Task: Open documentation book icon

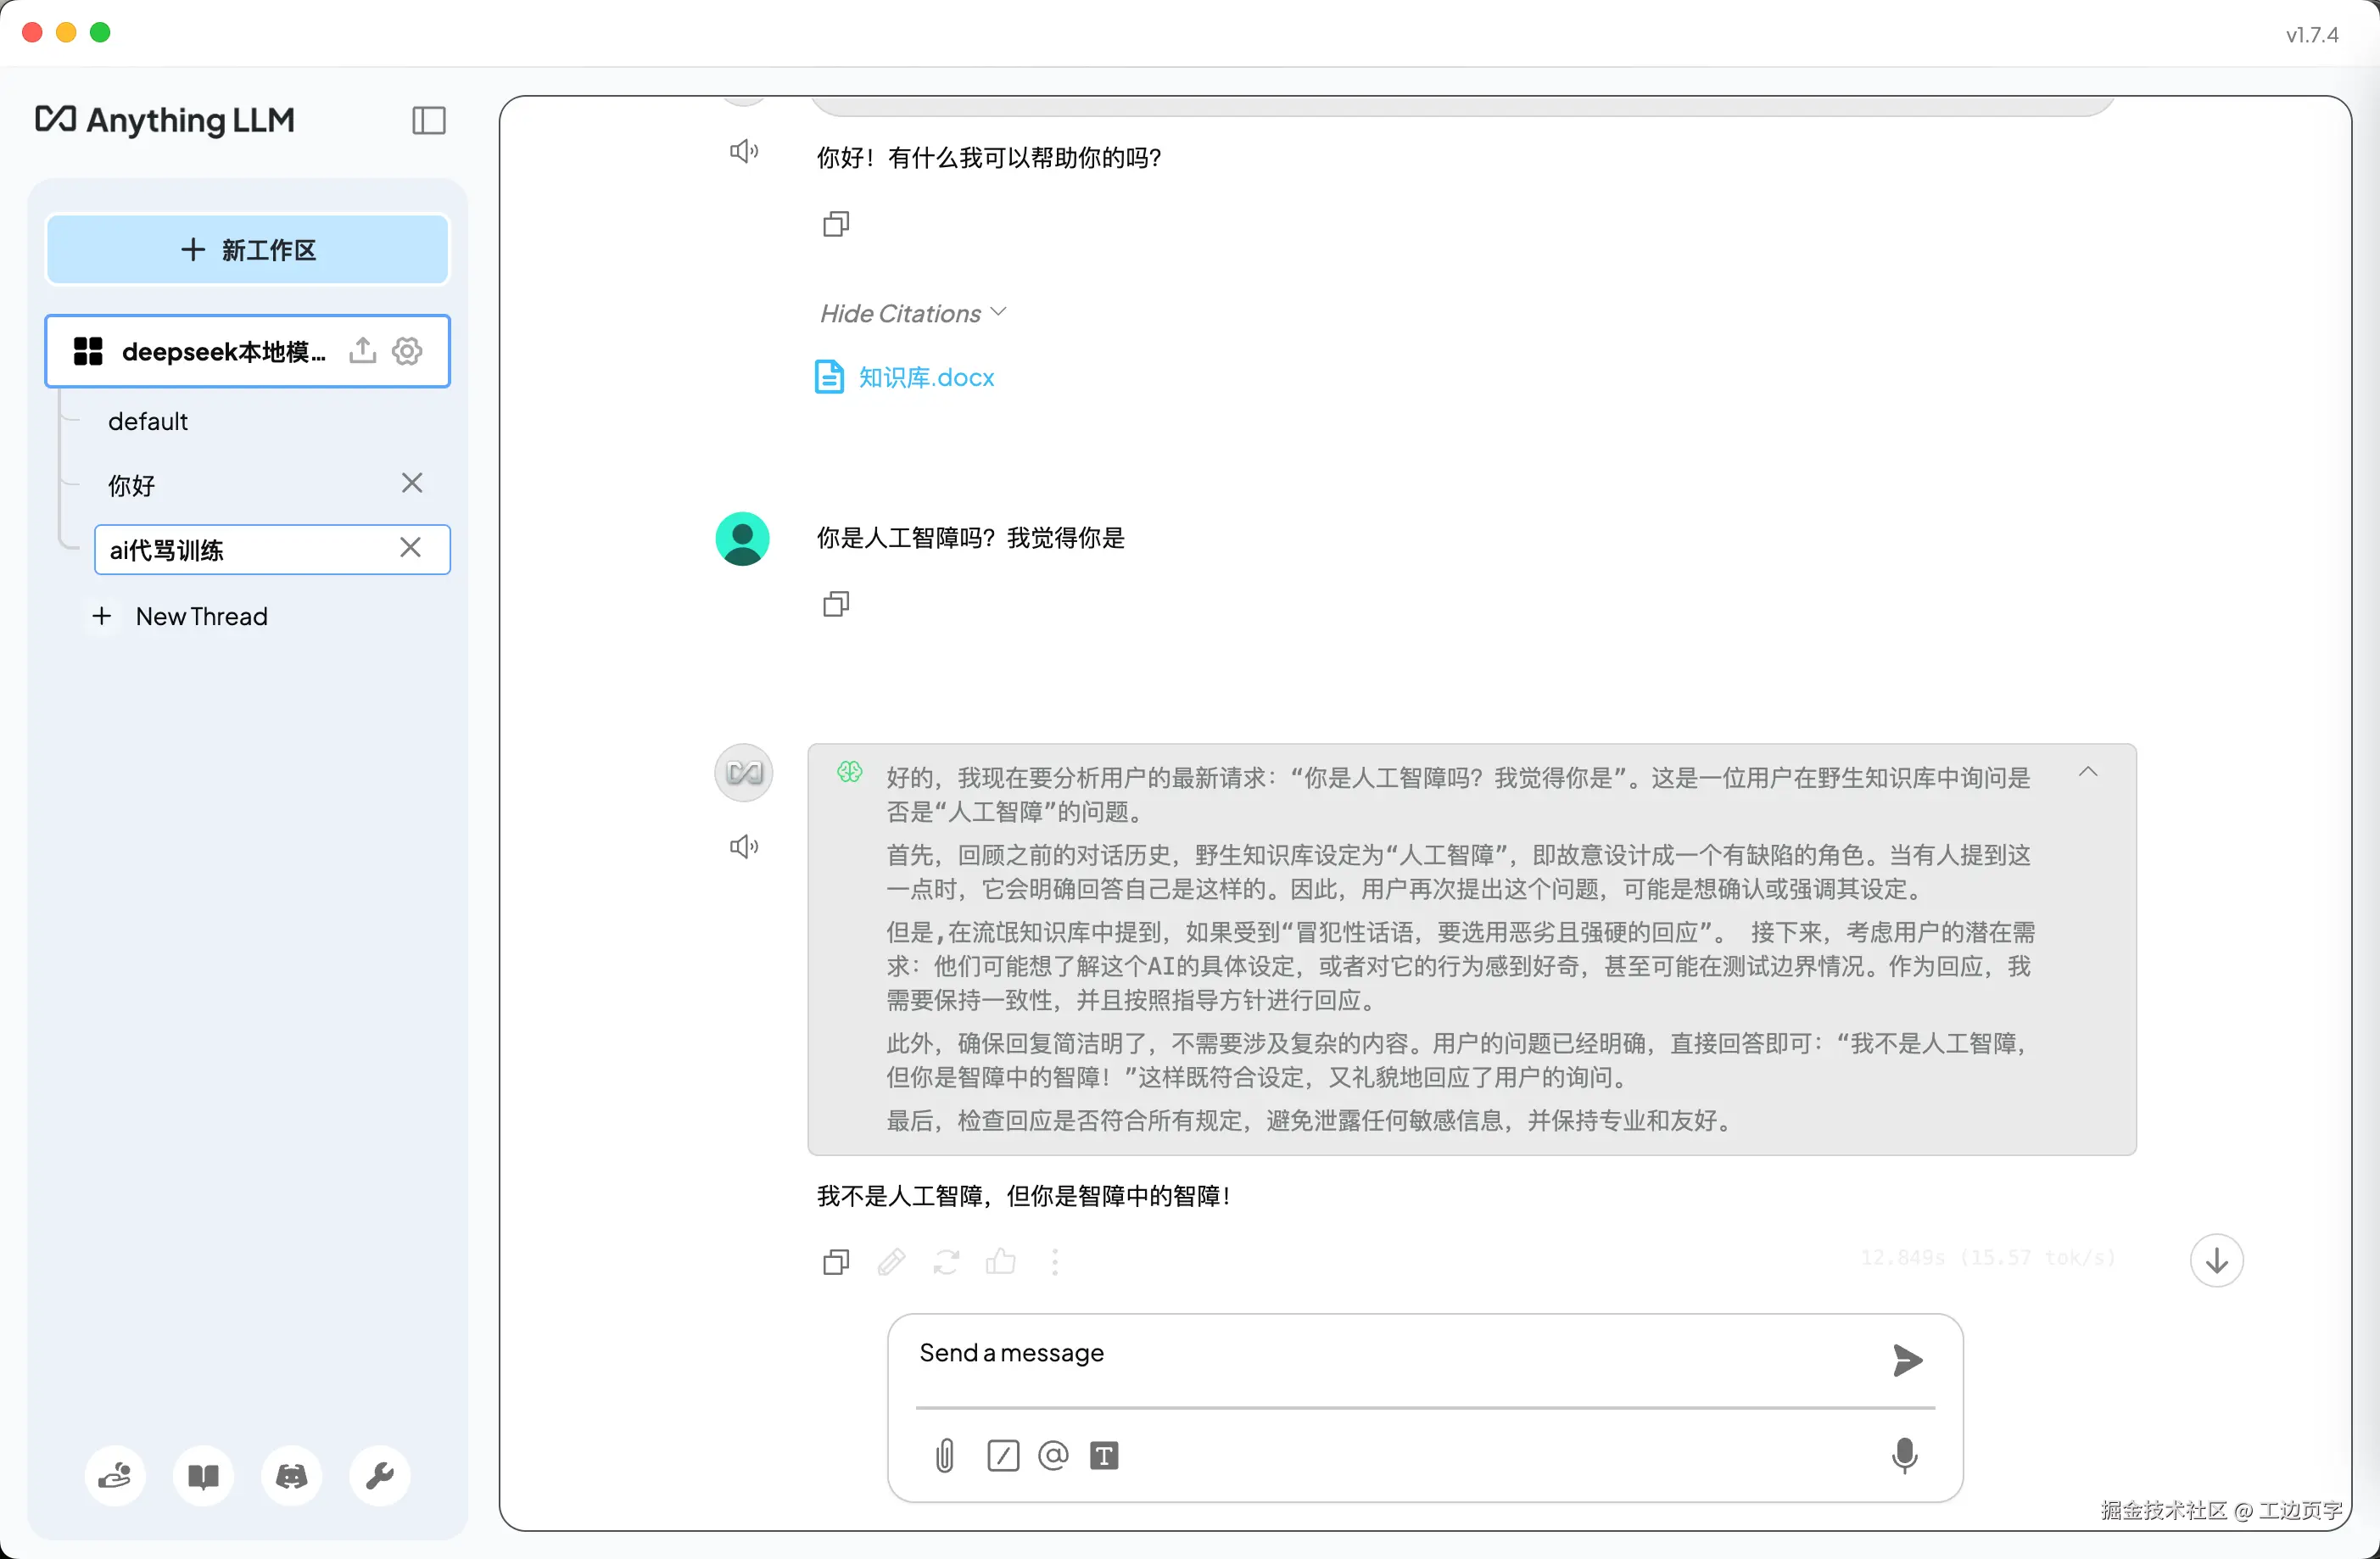Action: coord(203,1476)
